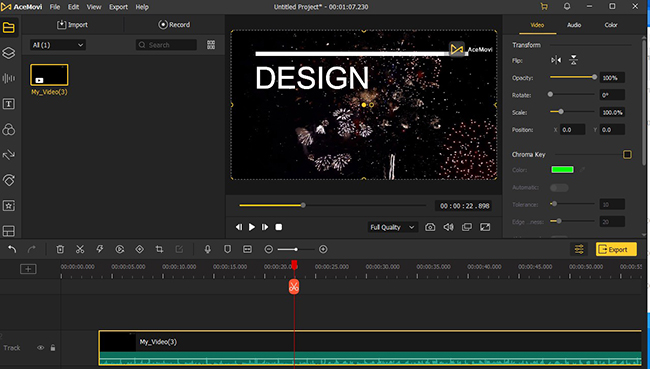Enter fullscreen preview mode
650x369 pixels.
(485, 227)
